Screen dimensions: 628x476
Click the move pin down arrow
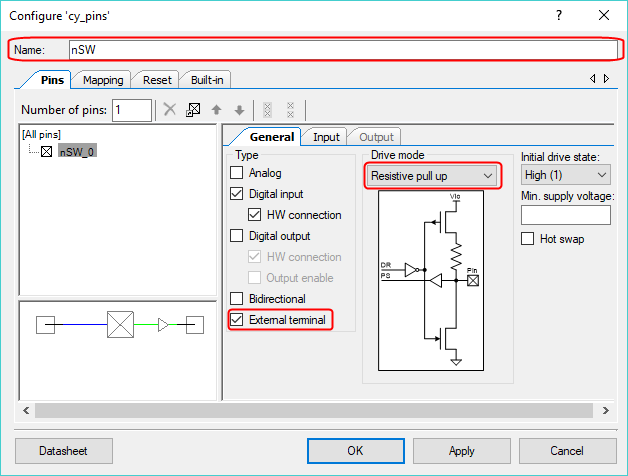(239, 110)
